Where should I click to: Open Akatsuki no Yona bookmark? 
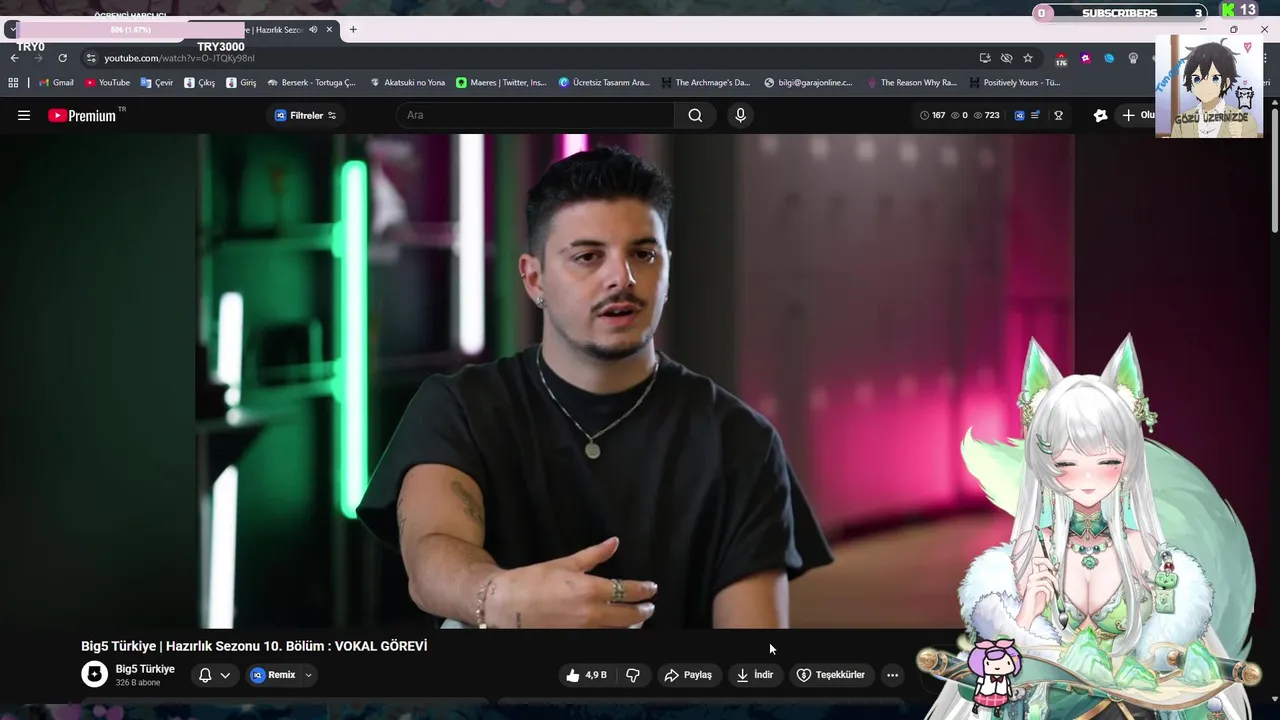pyautogui.click(x=408, y=83)
